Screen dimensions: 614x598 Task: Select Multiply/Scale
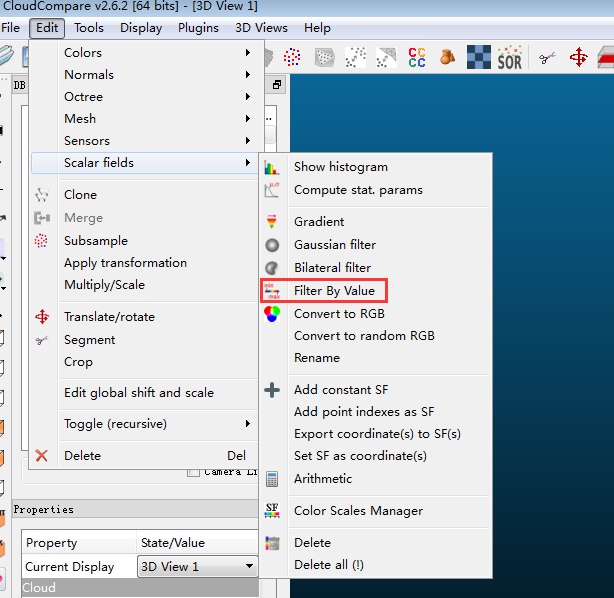[105, 285]
